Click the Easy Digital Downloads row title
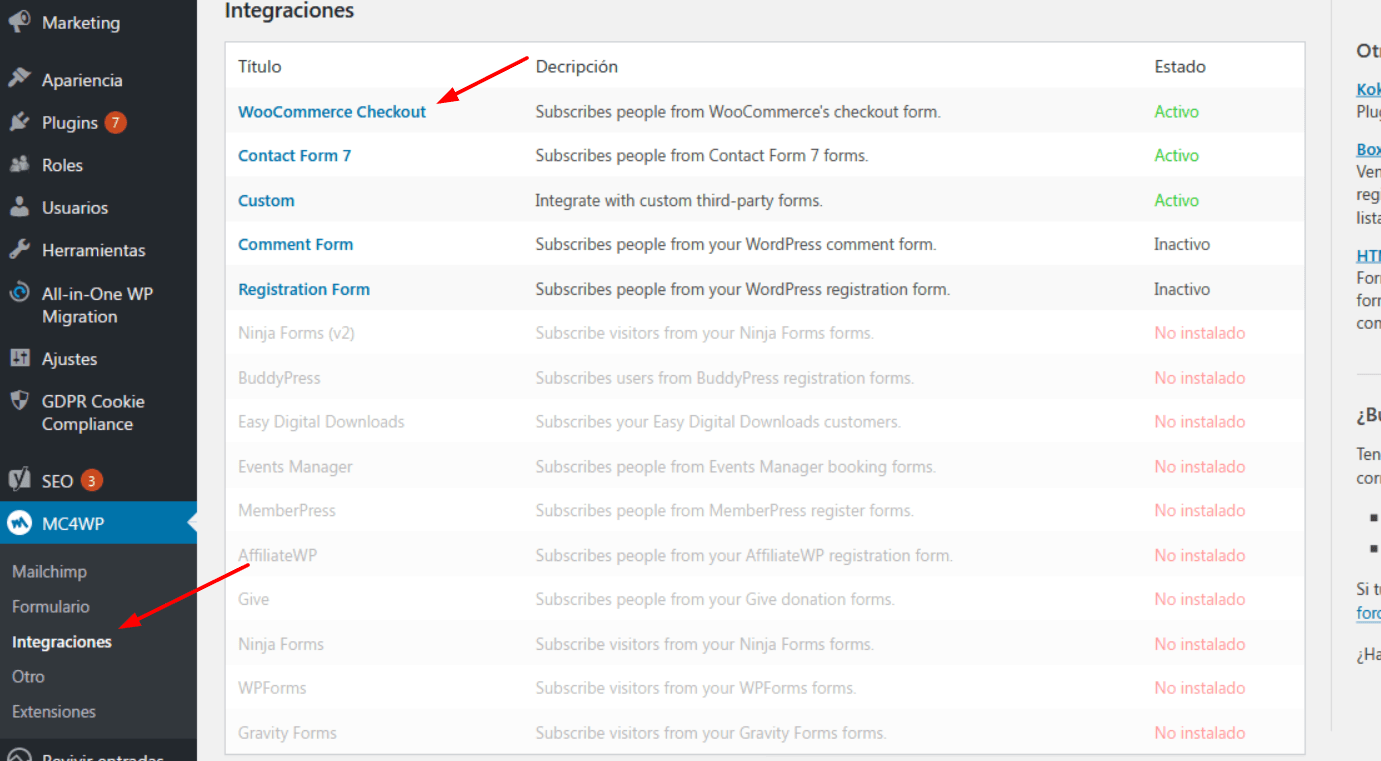The width and height of the screenshot is (1381, 761). [x=321, y=422]
